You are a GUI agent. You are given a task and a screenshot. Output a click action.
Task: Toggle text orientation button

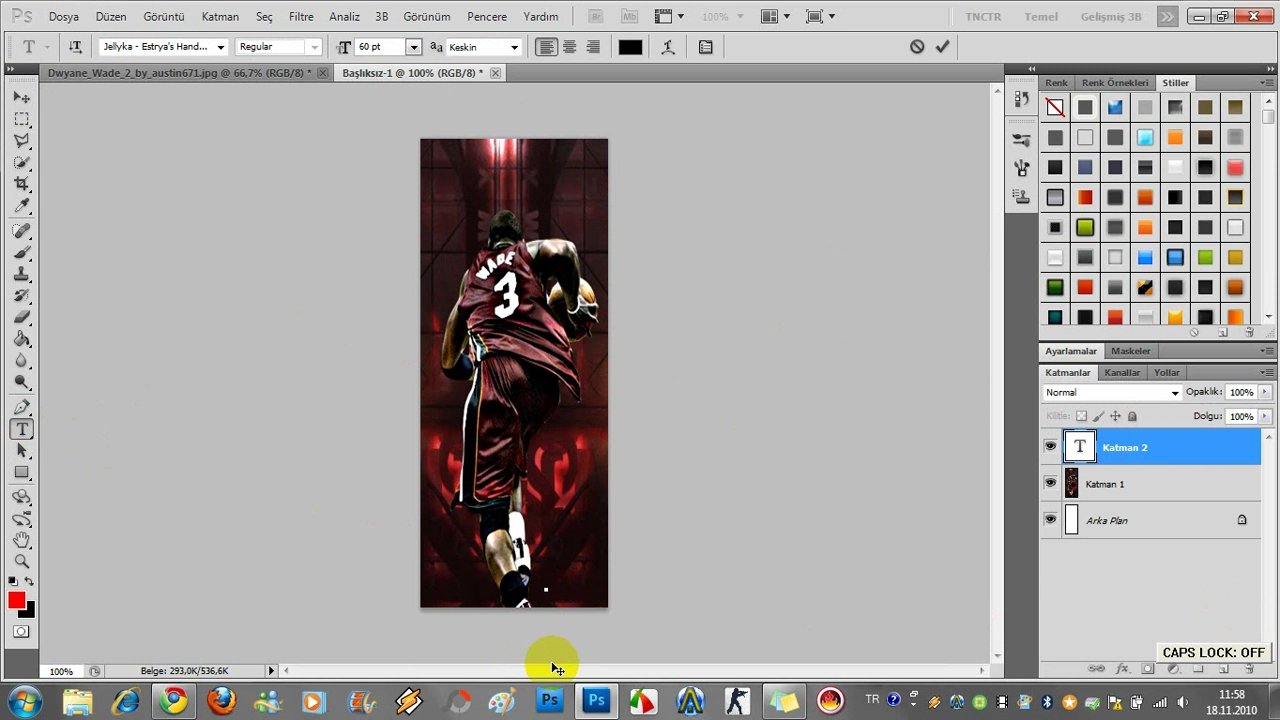coord(75,47)
